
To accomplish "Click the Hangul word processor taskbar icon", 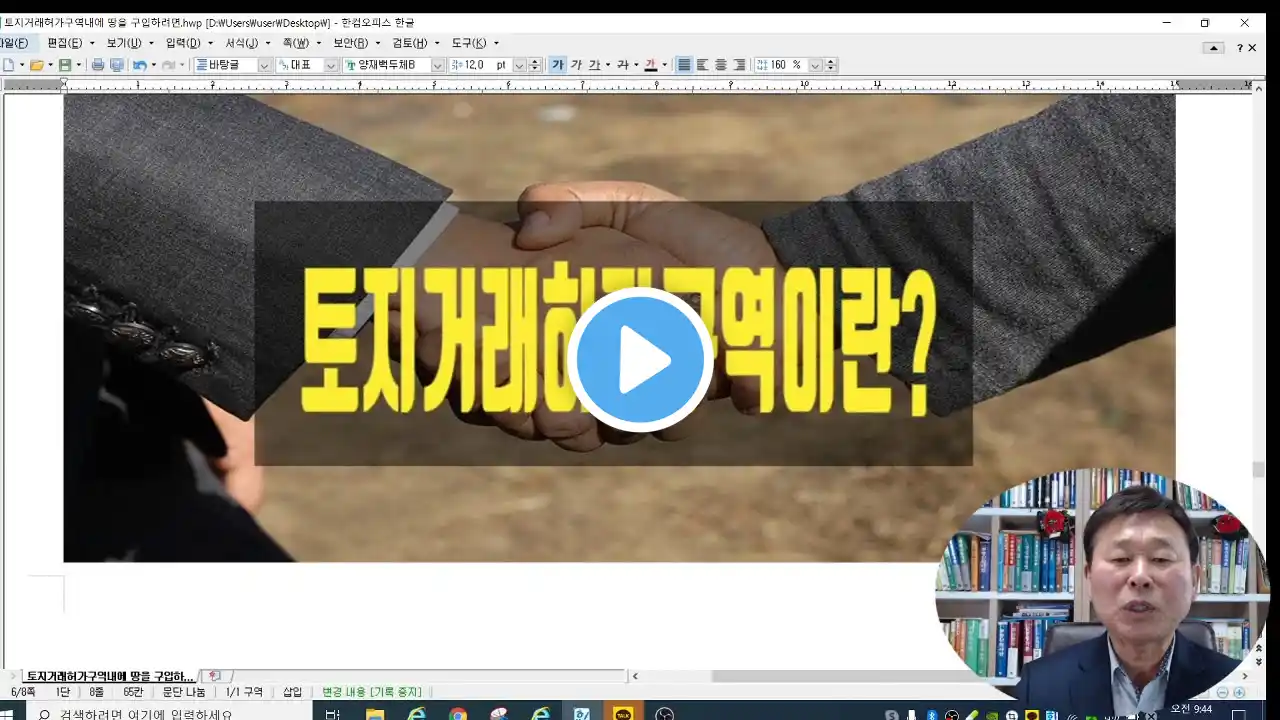I will point(581,714).
